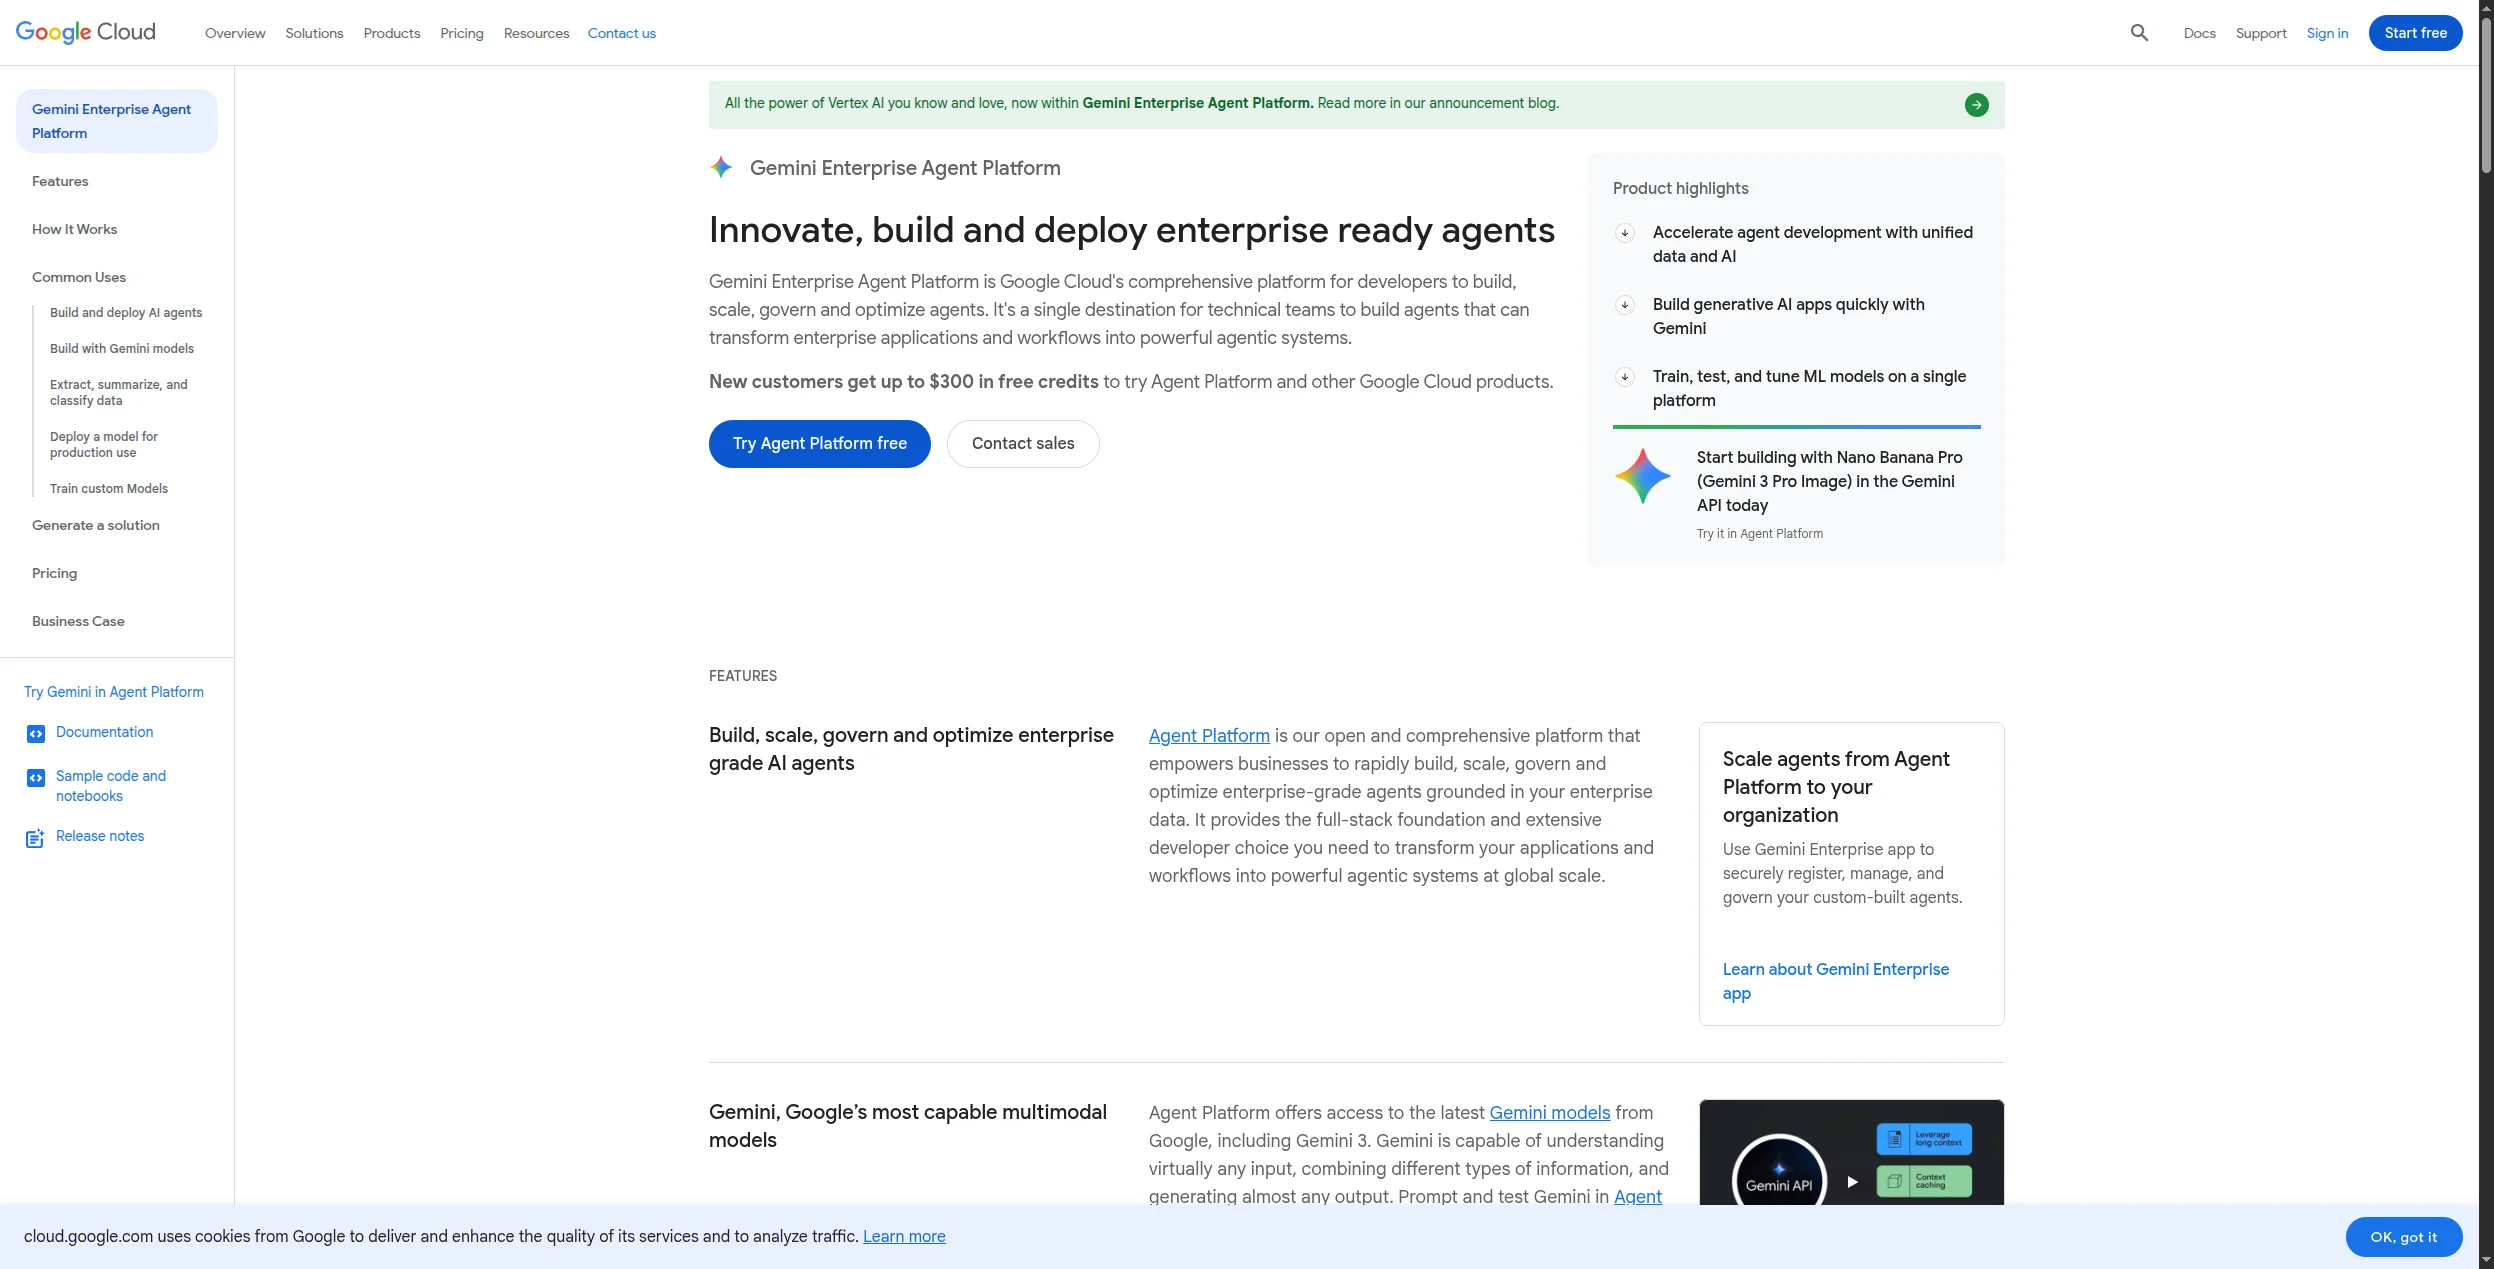Click Try Agent Platform free button
This screenshot has height=1269, width=2494.
pyautogui.click(x=820, y=444)
